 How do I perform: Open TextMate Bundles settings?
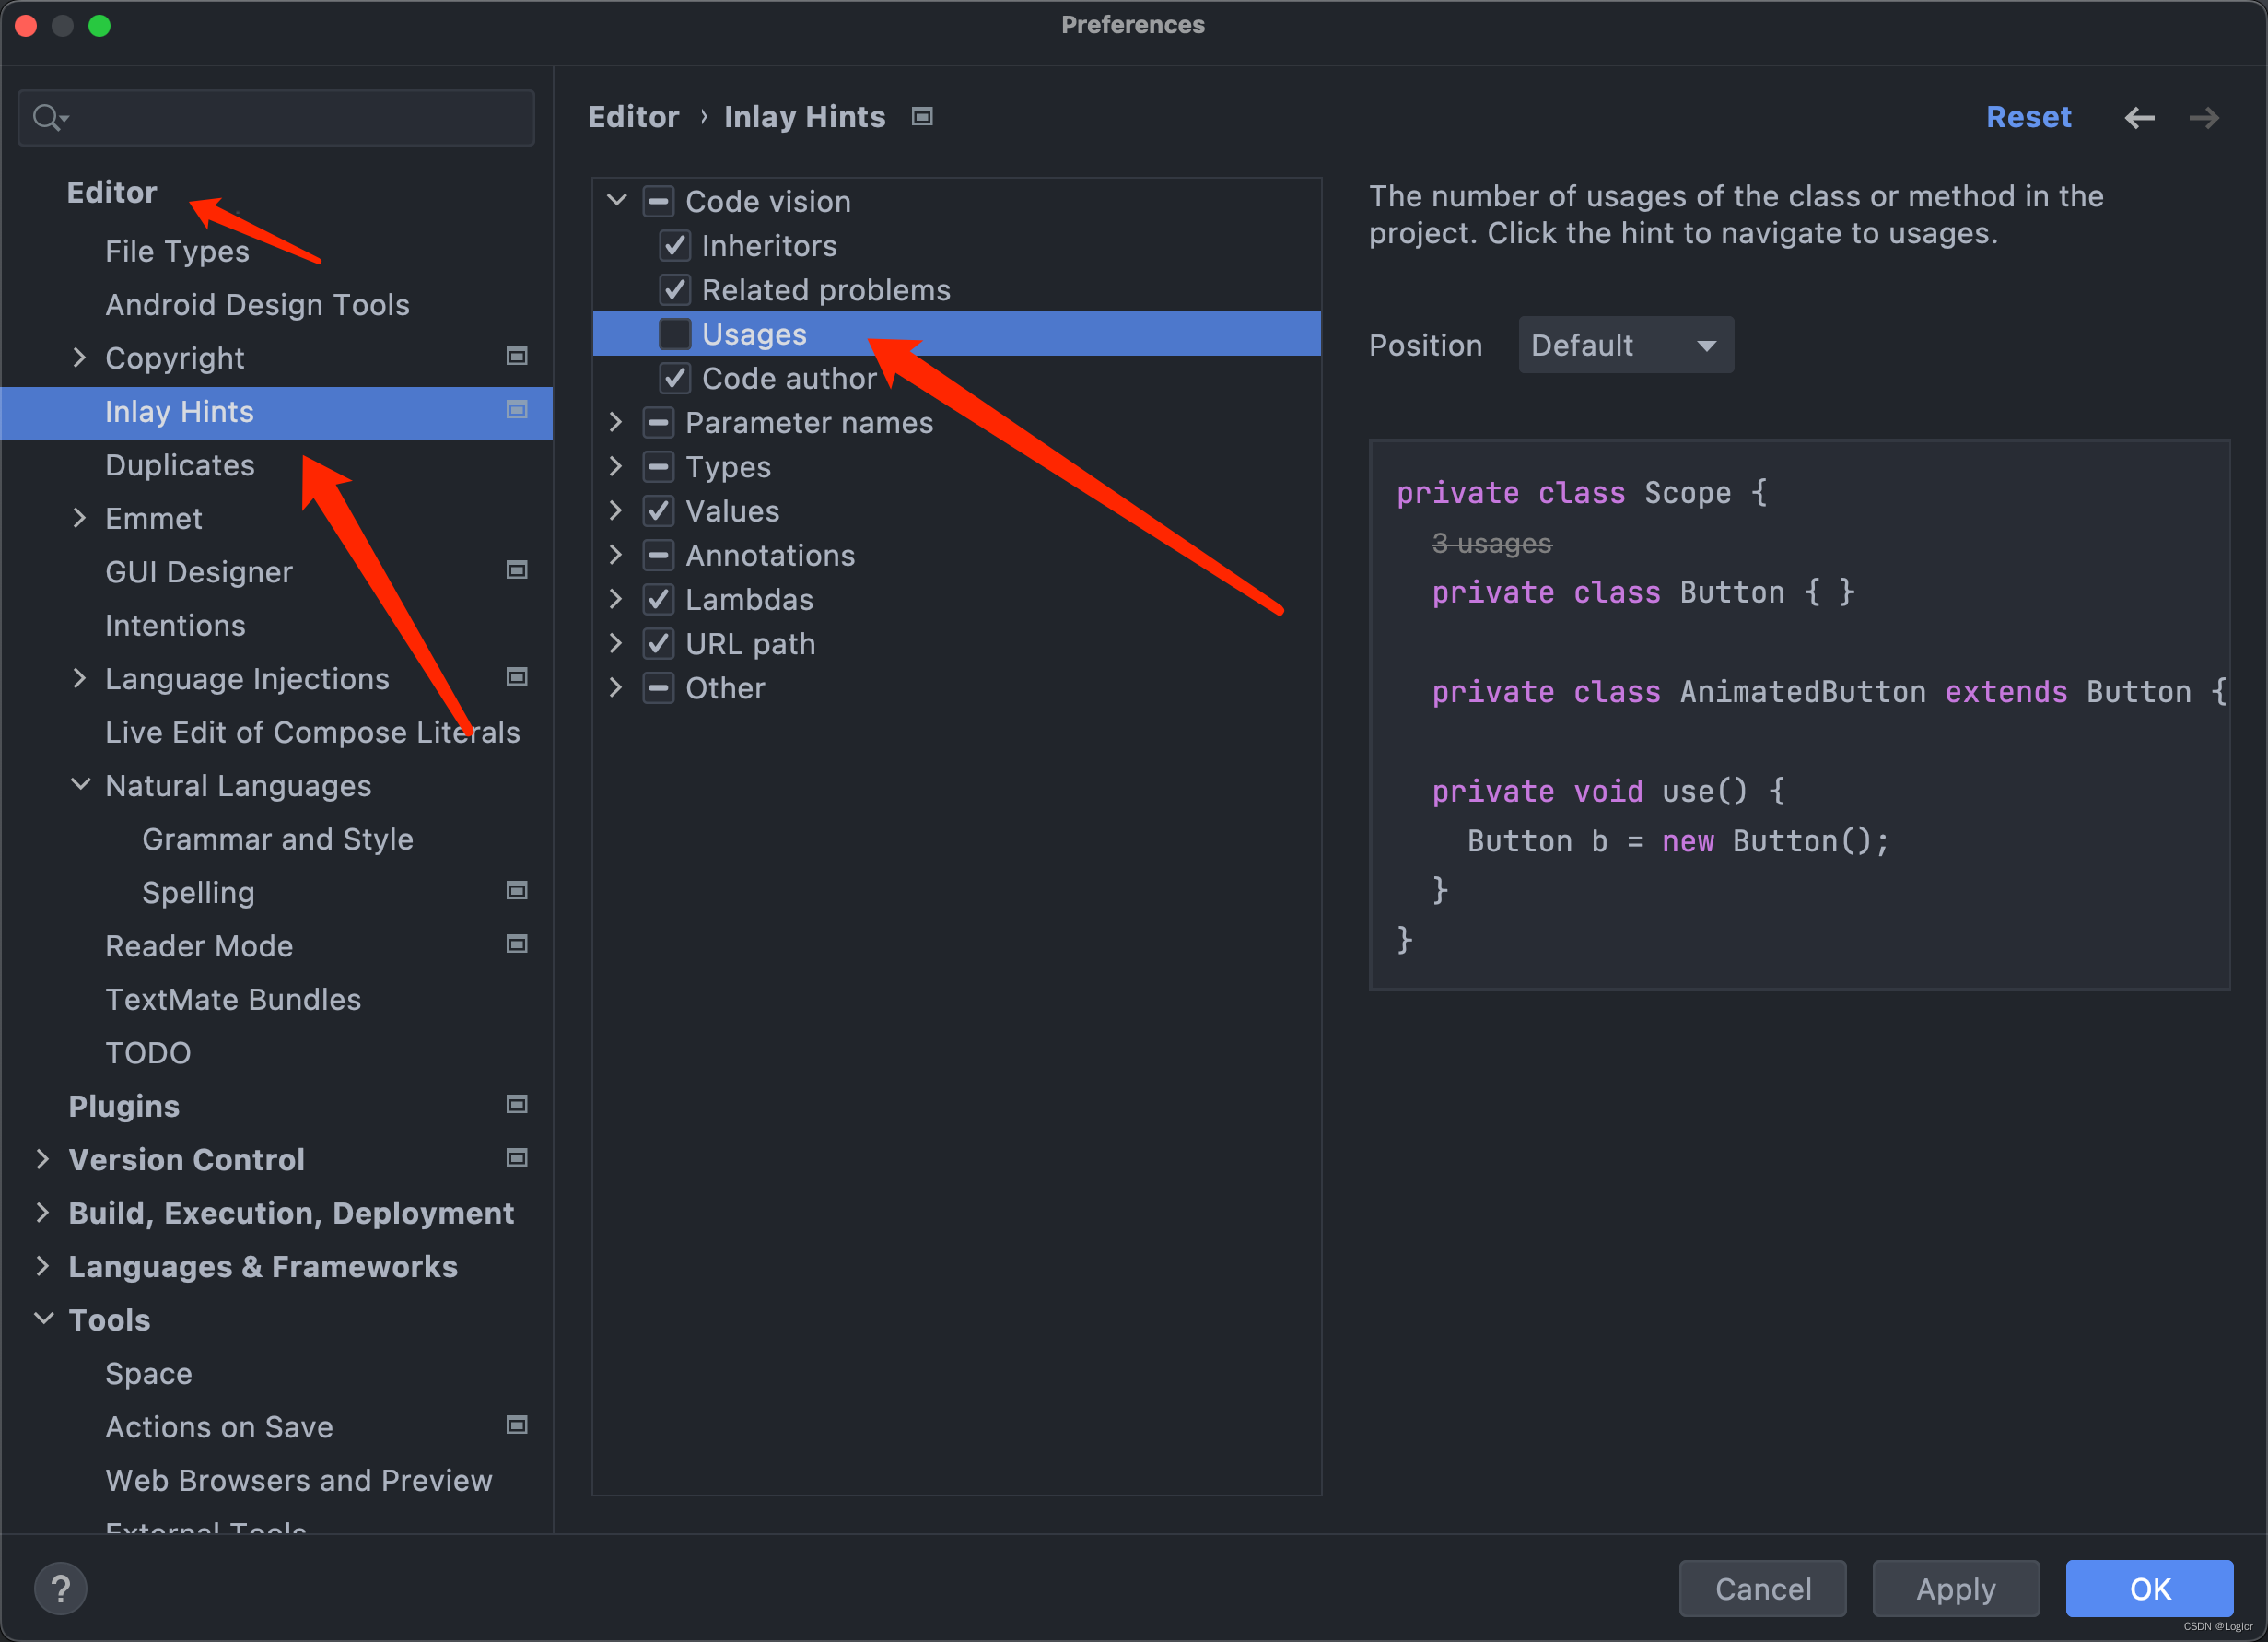[233, 999]
